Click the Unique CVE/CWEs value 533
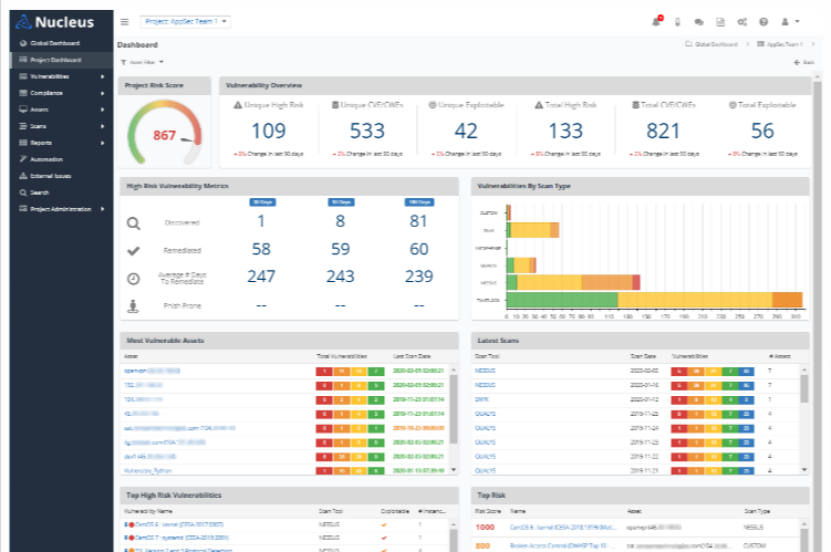Screen dimensions: 831x552 pyautogui.click(x=367, y=131)
